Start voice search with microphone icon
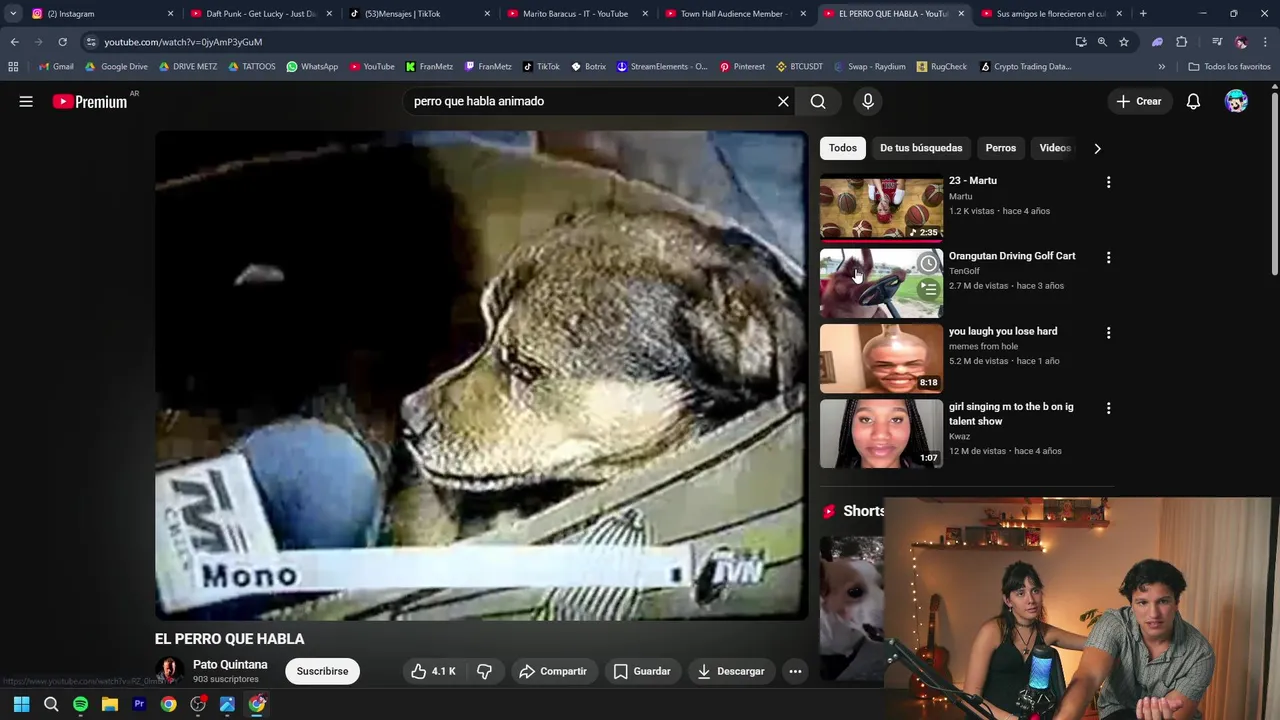 (x=868, y=101)
